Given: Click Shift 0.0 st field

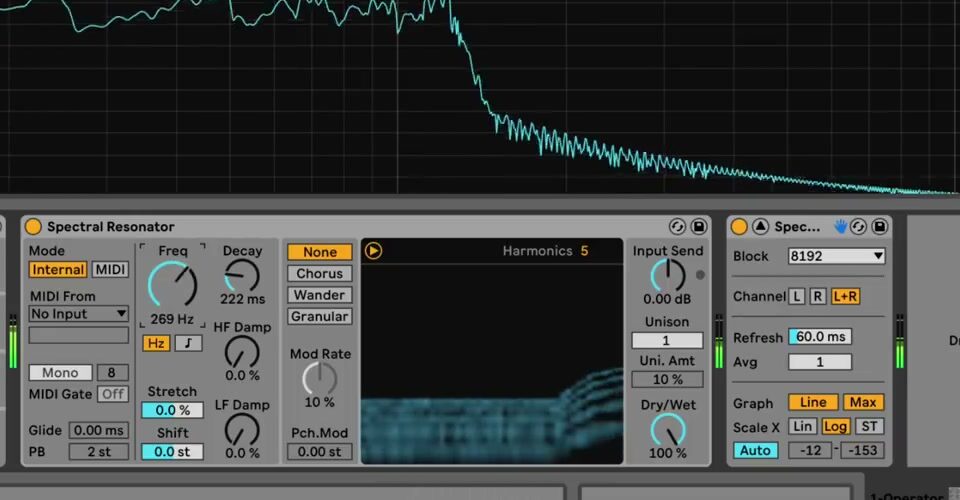Looking at the screenshot, I should pos(173,452).
